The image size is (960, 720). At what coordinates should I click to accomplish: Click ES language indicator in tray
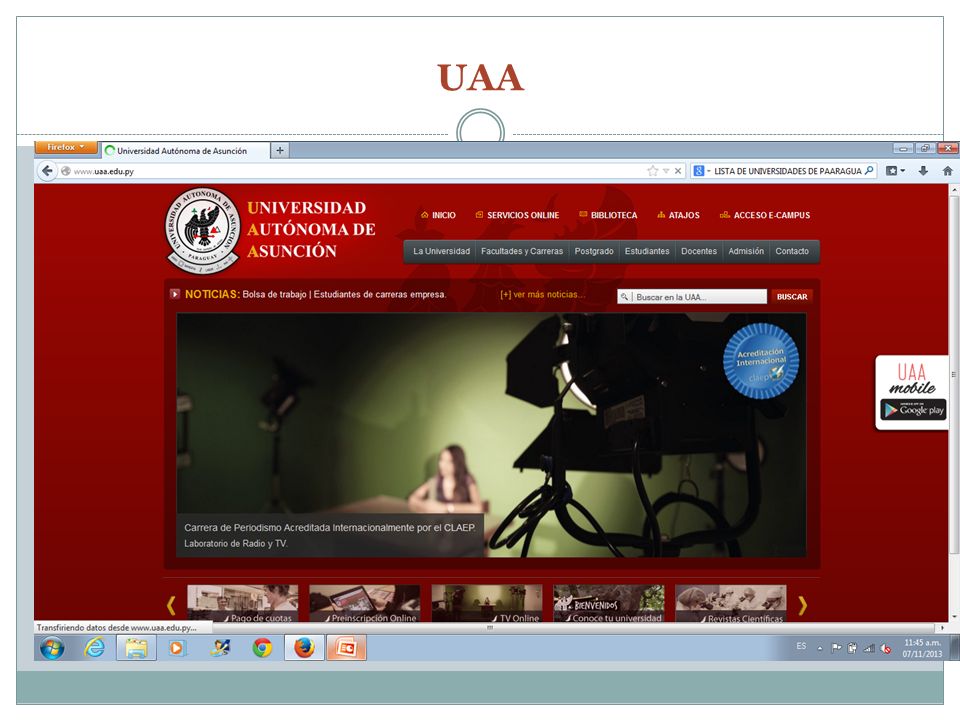pos(801,647)
